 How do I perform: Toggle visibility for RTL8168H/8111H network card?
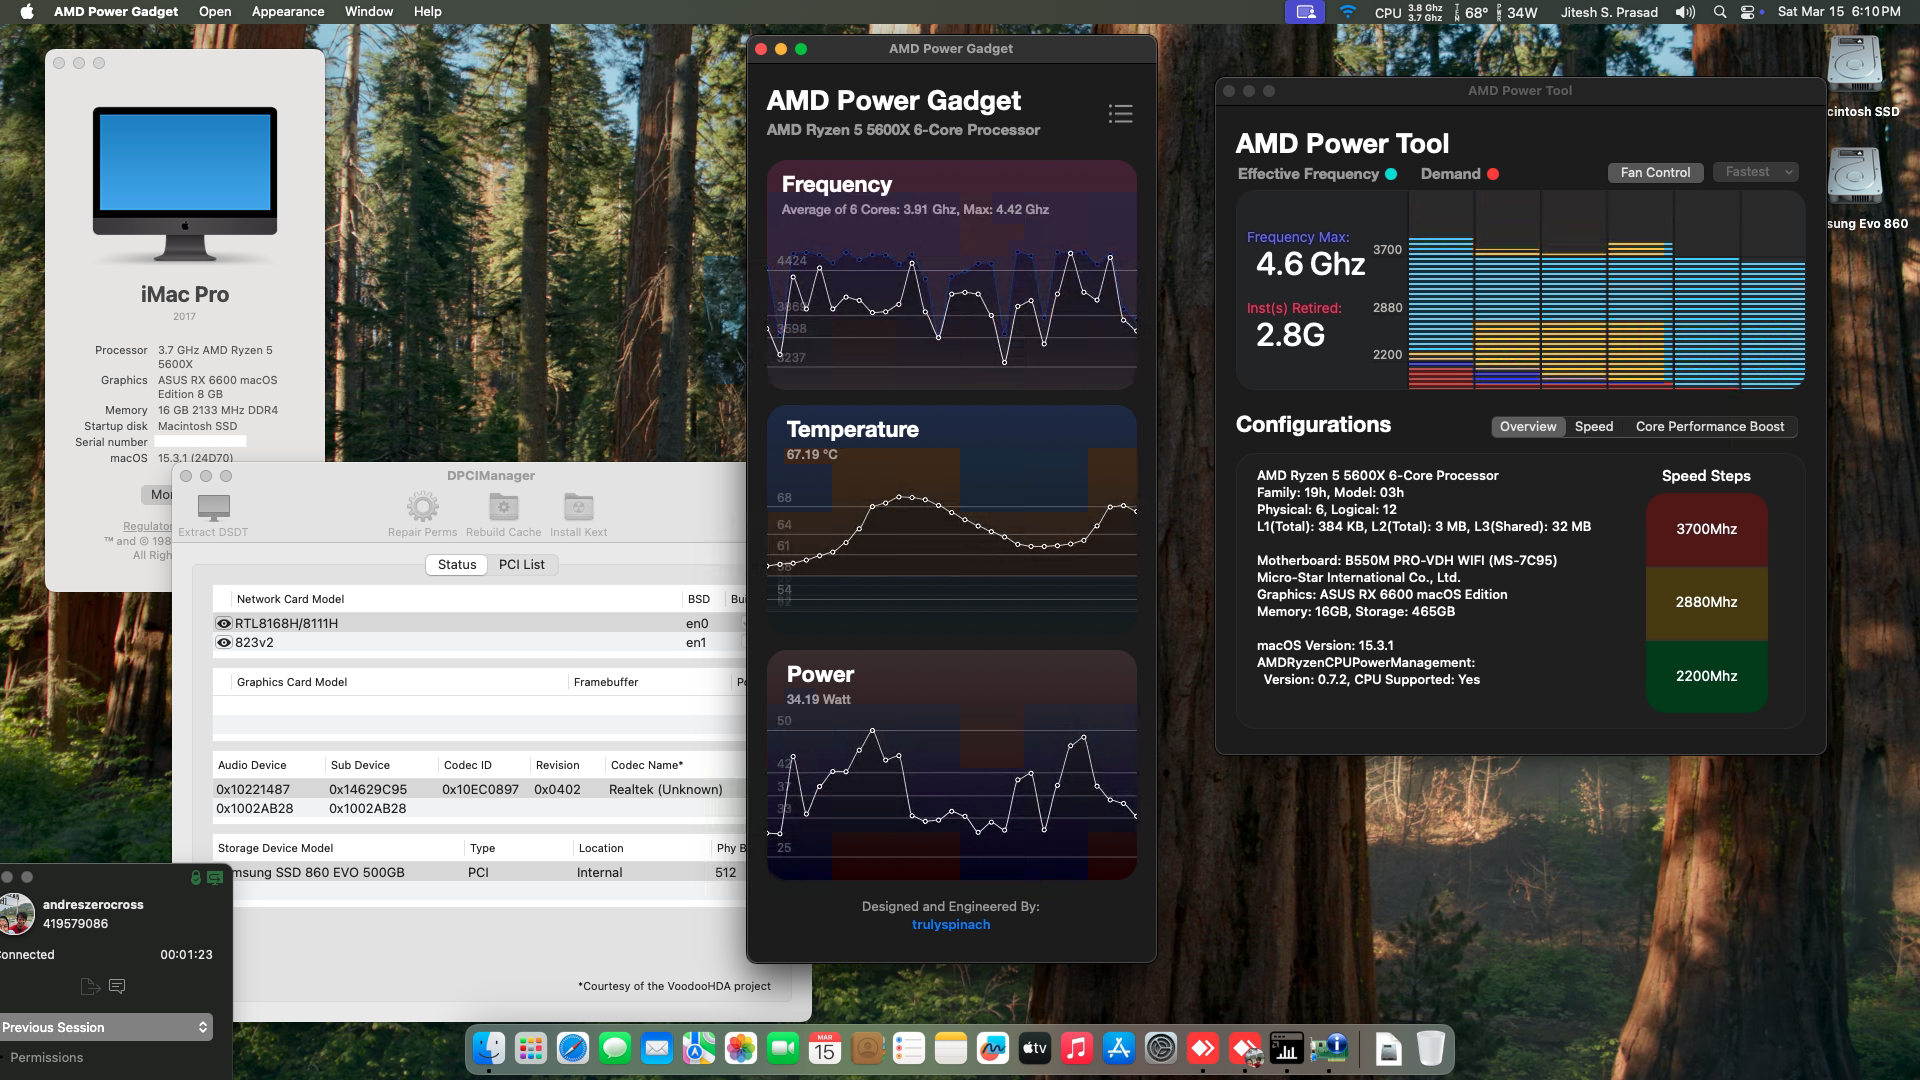[x=224, y=623]
